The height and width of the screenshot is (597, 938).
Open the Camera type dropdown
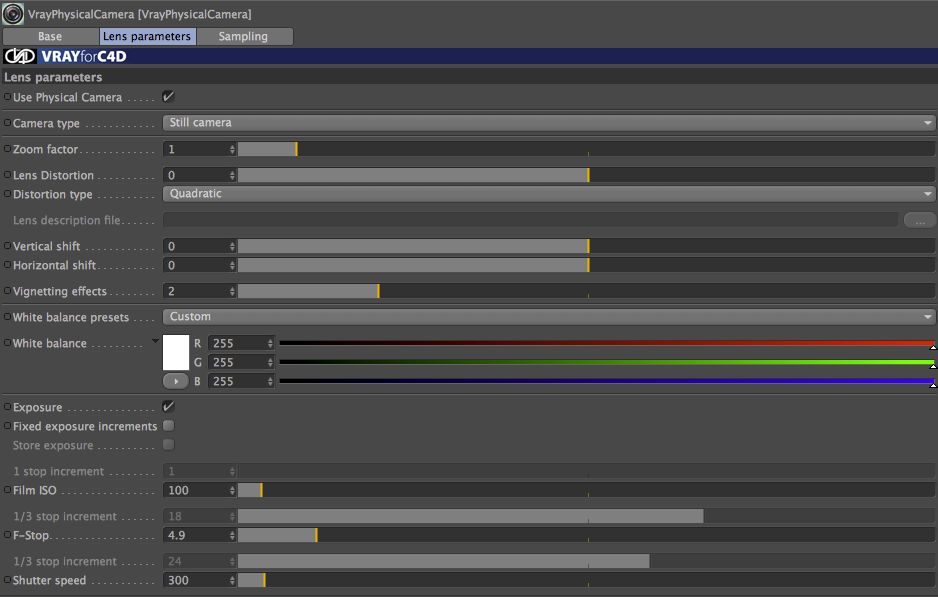[549, 123]
